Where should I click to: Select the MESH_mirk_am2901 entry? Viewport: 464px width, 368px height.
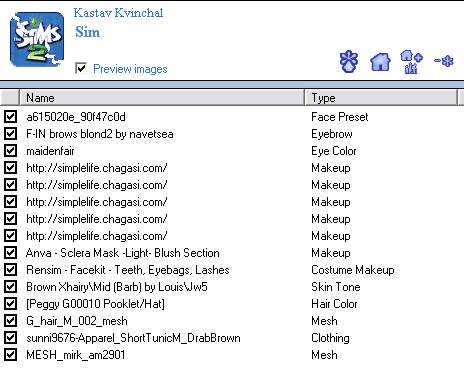[76, 355]
